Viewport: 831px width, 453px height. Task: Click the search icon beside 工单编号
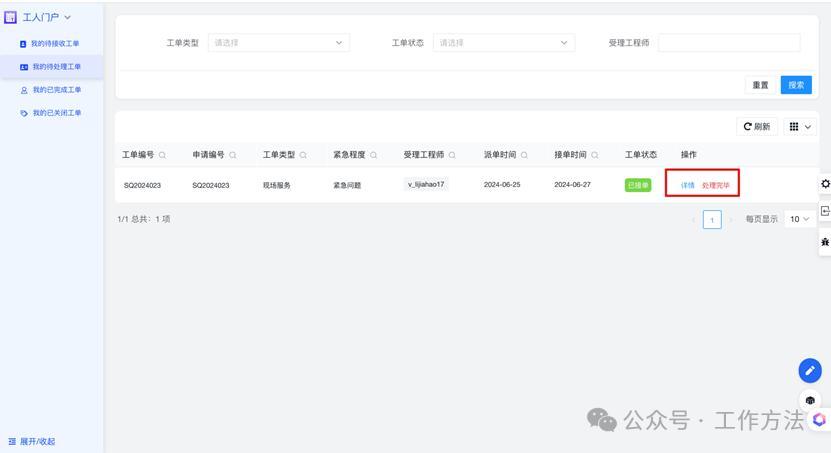163,155
